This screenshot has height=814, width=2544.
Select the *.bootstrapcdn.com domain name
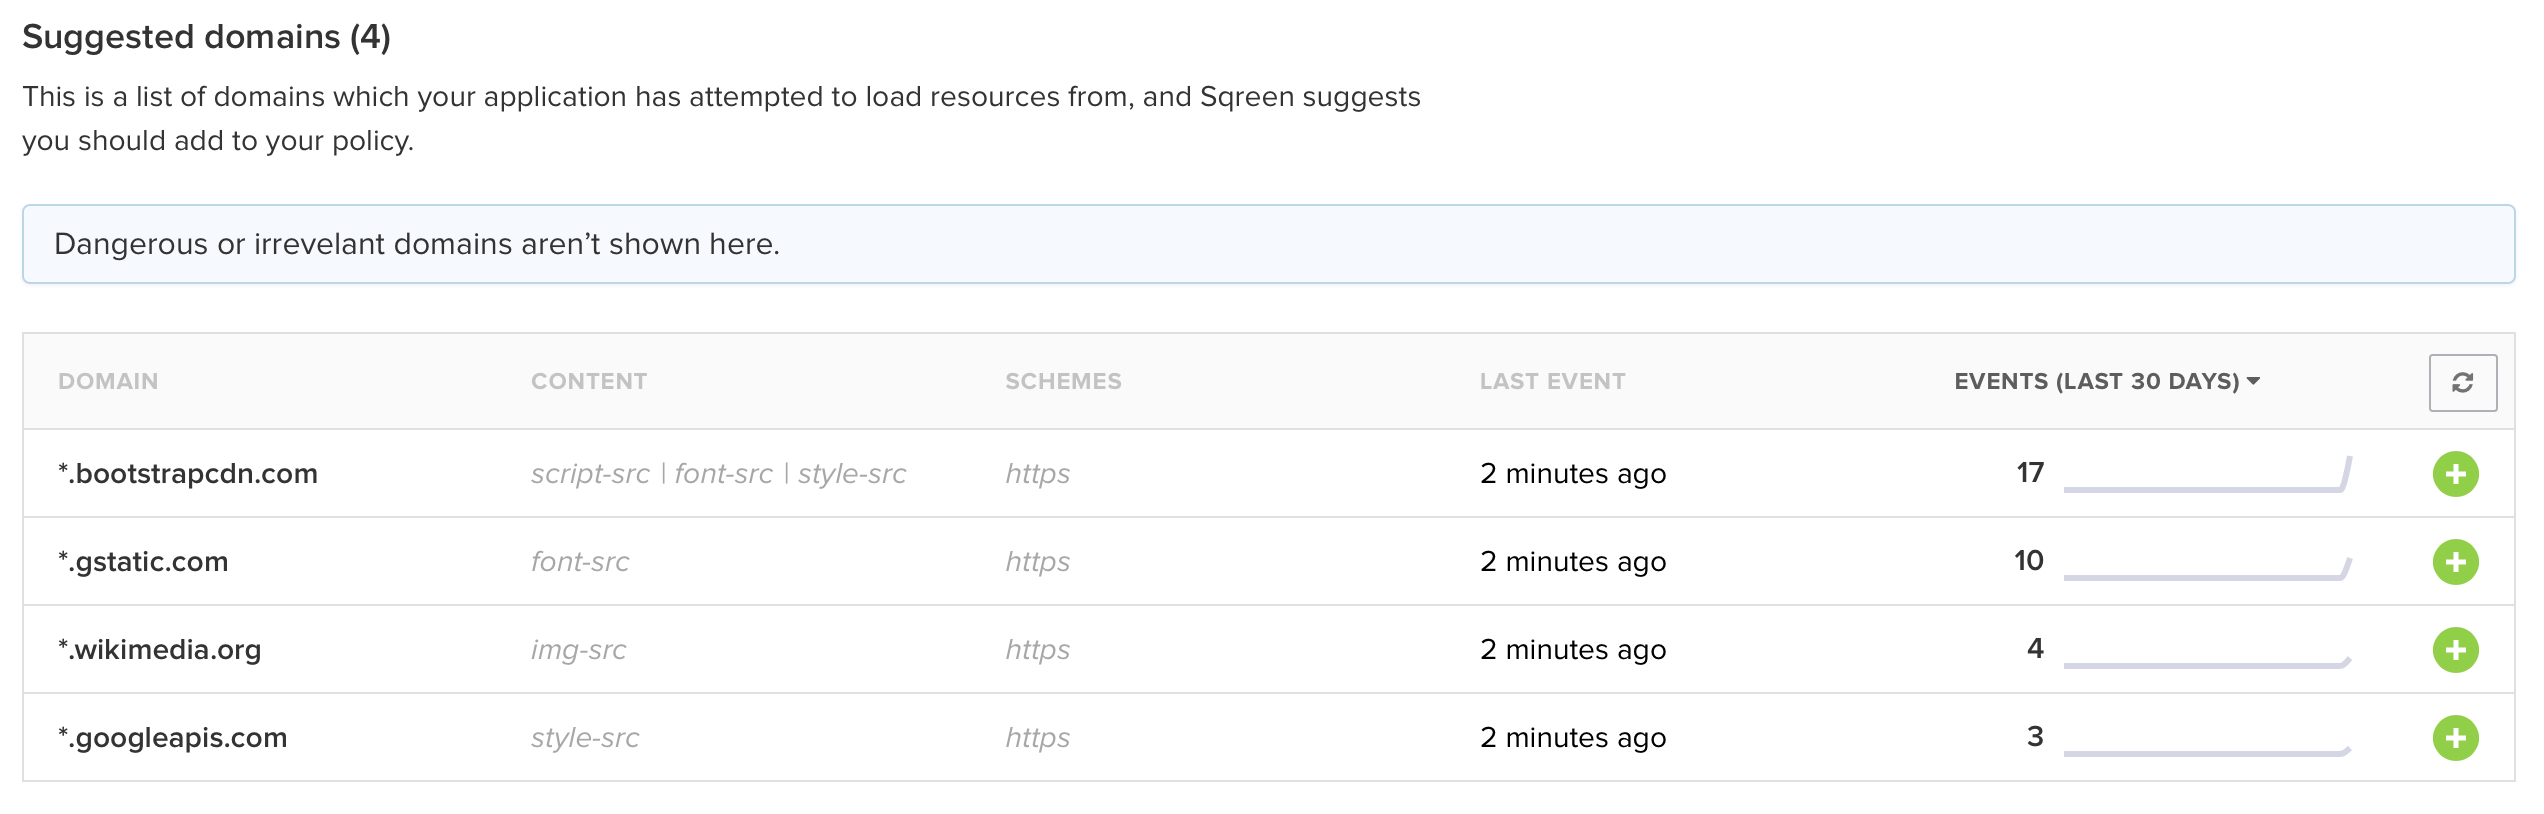(188, 474)
